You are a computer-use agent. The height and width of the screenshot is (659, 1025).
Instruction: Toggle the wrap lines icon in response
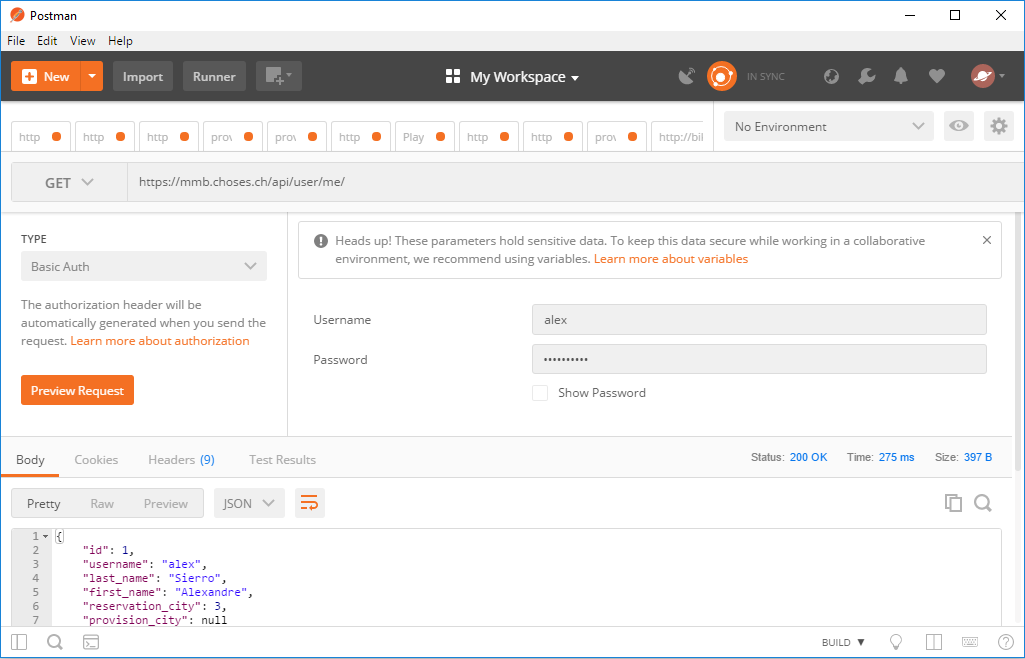point(309,503)
